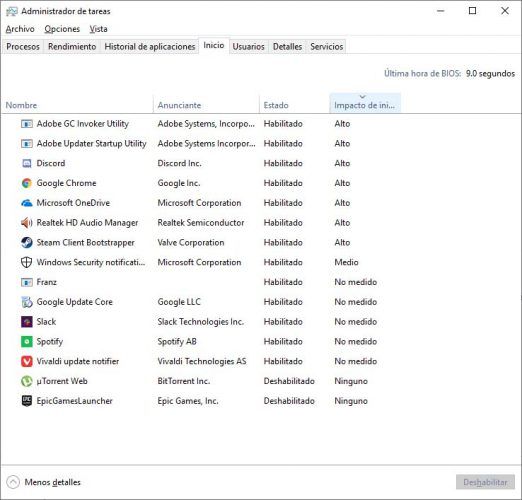Select the Steam Client Bootstrapper icon

point(27,242)
